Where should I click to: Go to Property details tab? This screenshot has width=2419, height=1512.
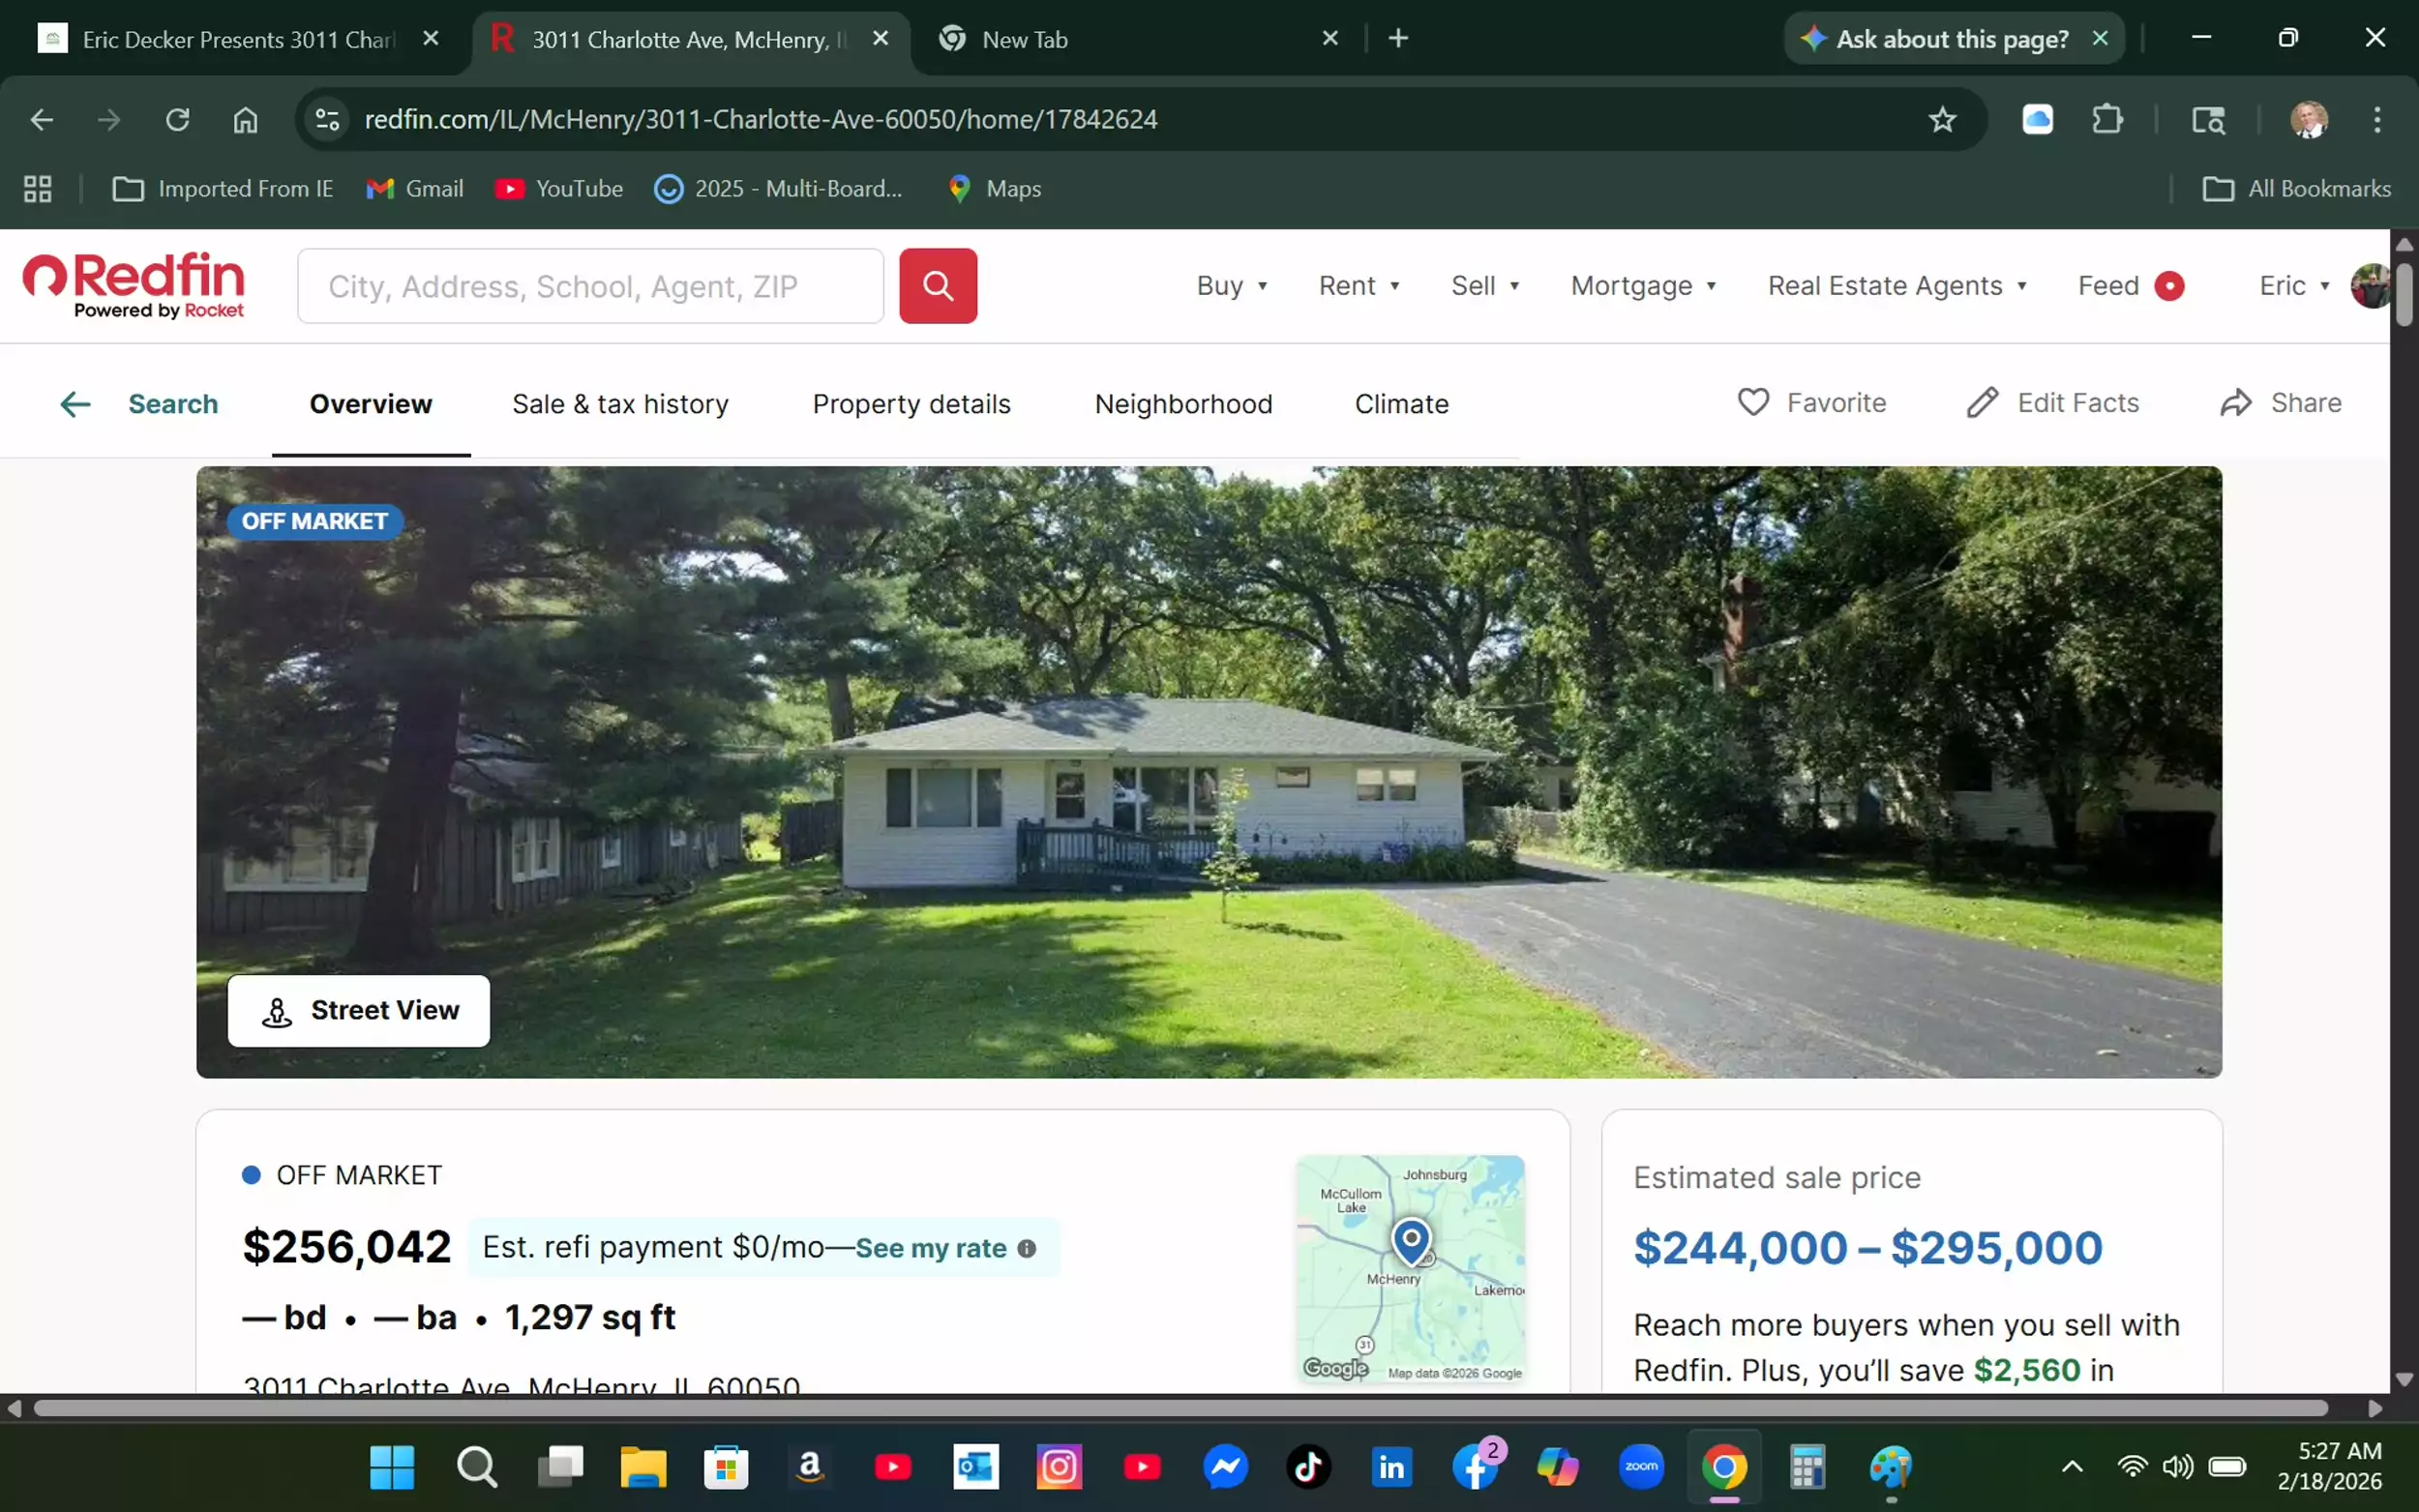pyautogui.click(x=911, y=404)
